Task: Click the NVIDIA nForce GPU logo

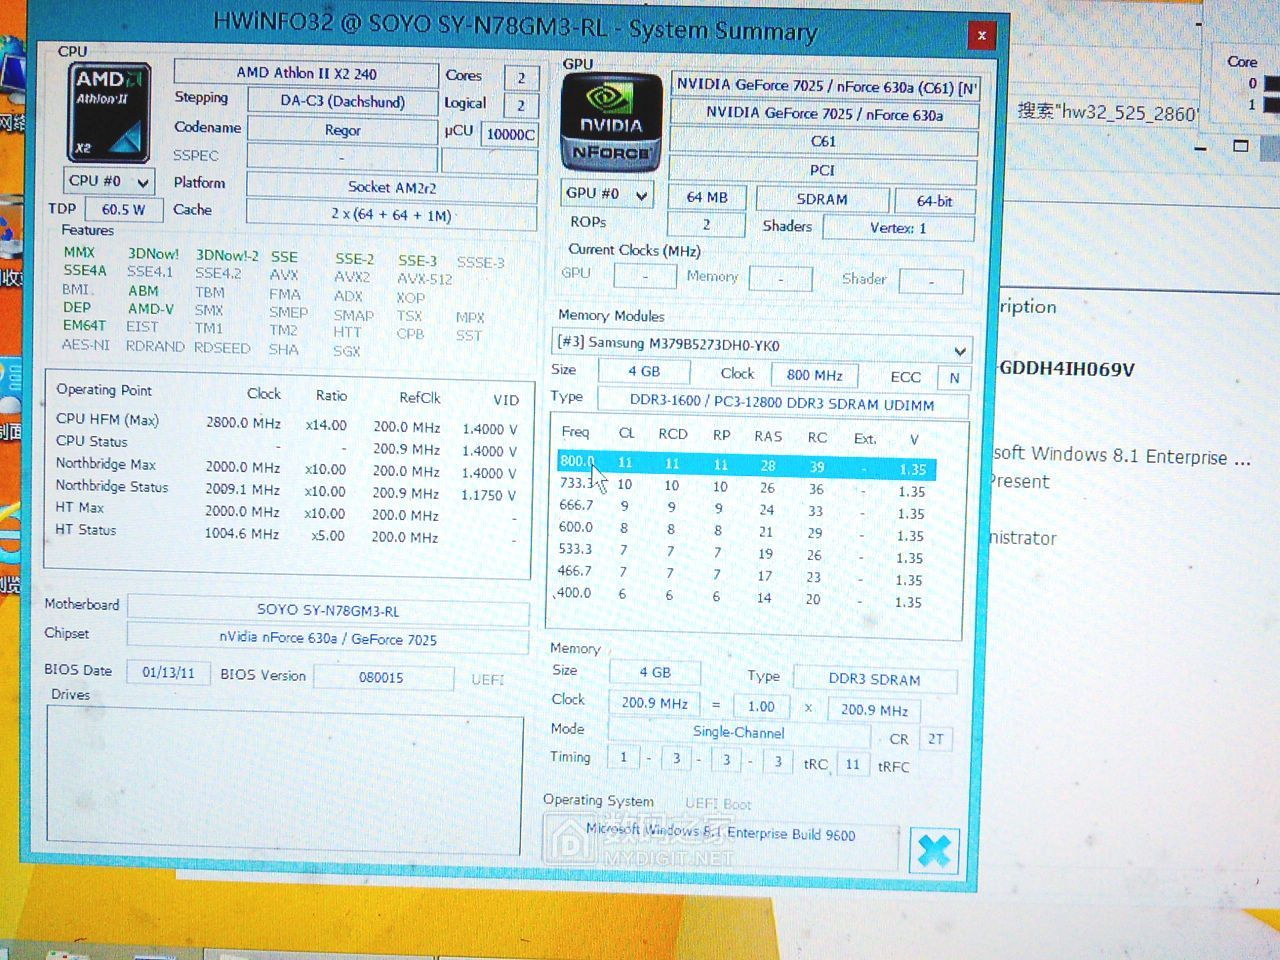Action: 610,122
